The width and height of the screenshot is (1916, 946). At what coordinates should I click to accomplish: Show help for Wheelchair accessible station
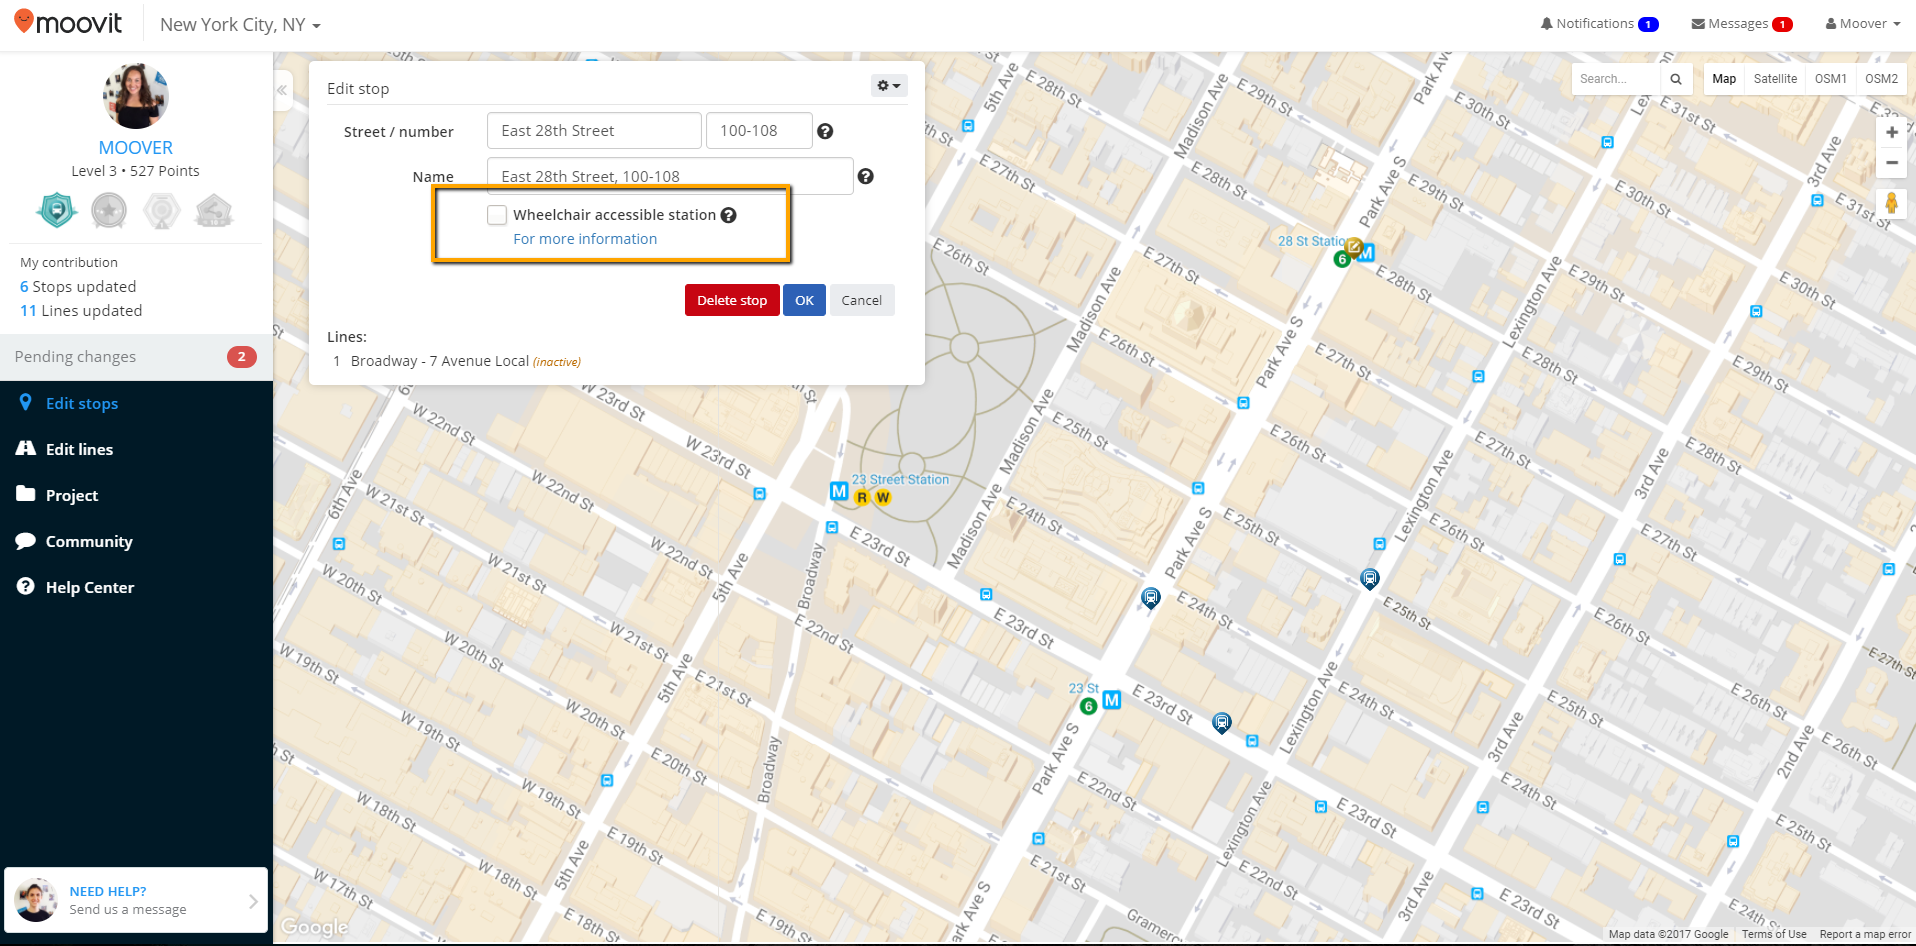click(729, 215)
